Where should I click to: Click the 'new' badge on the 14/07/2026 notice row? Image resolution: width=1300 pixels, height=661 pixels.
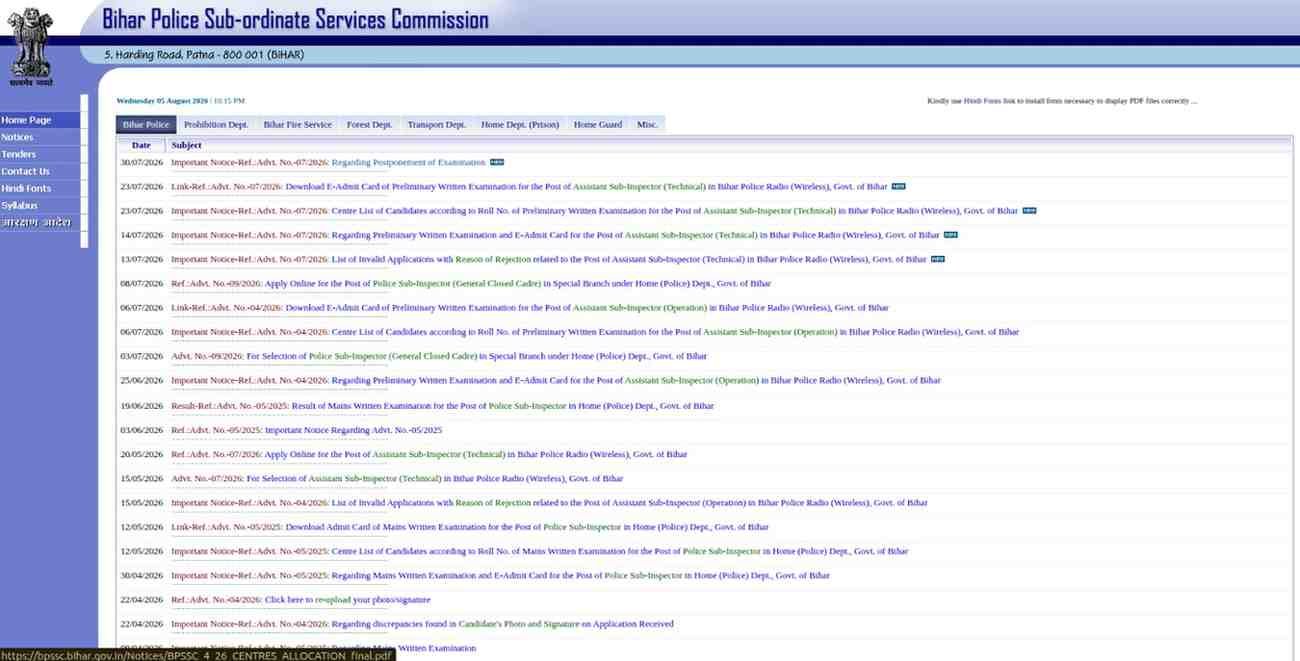pos(950,235)
